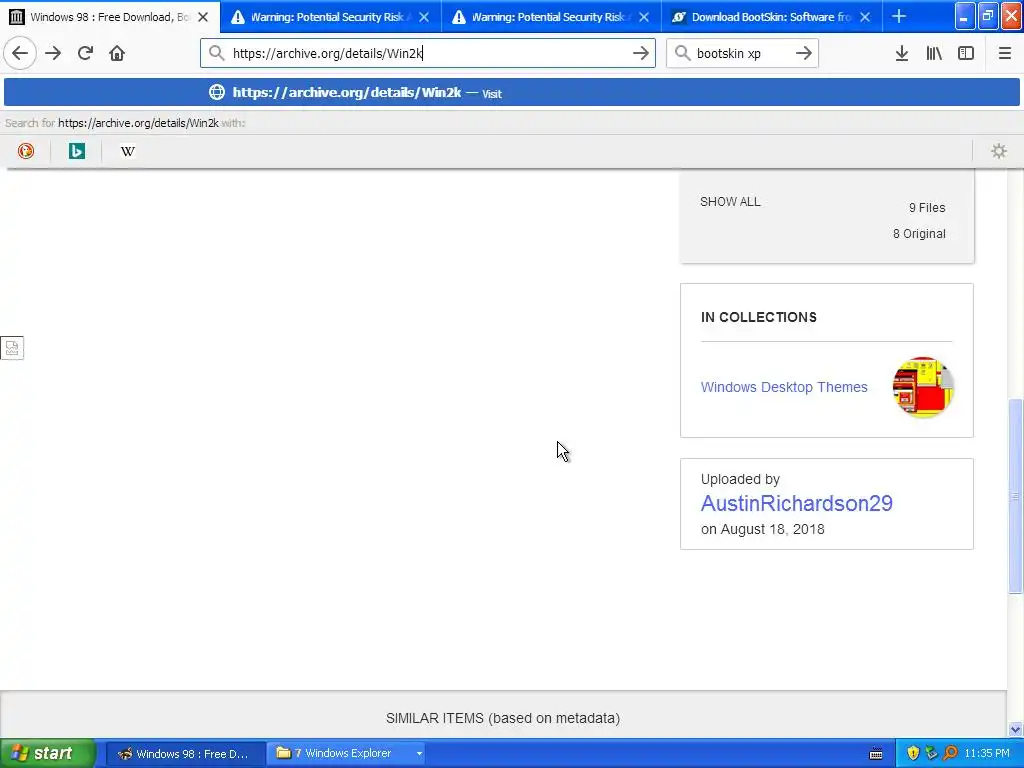Open the Windows Desktop Themes collection link
1024x768 pixels.
[x=784, y=387]
